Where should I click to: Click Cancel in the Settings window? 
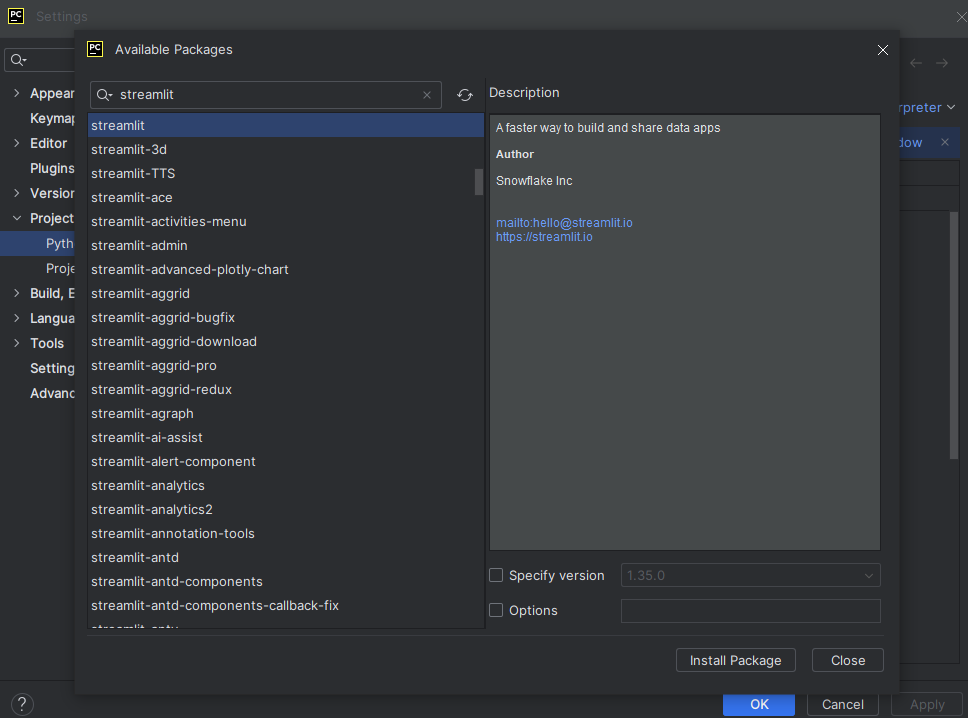[x=843, y=704]
